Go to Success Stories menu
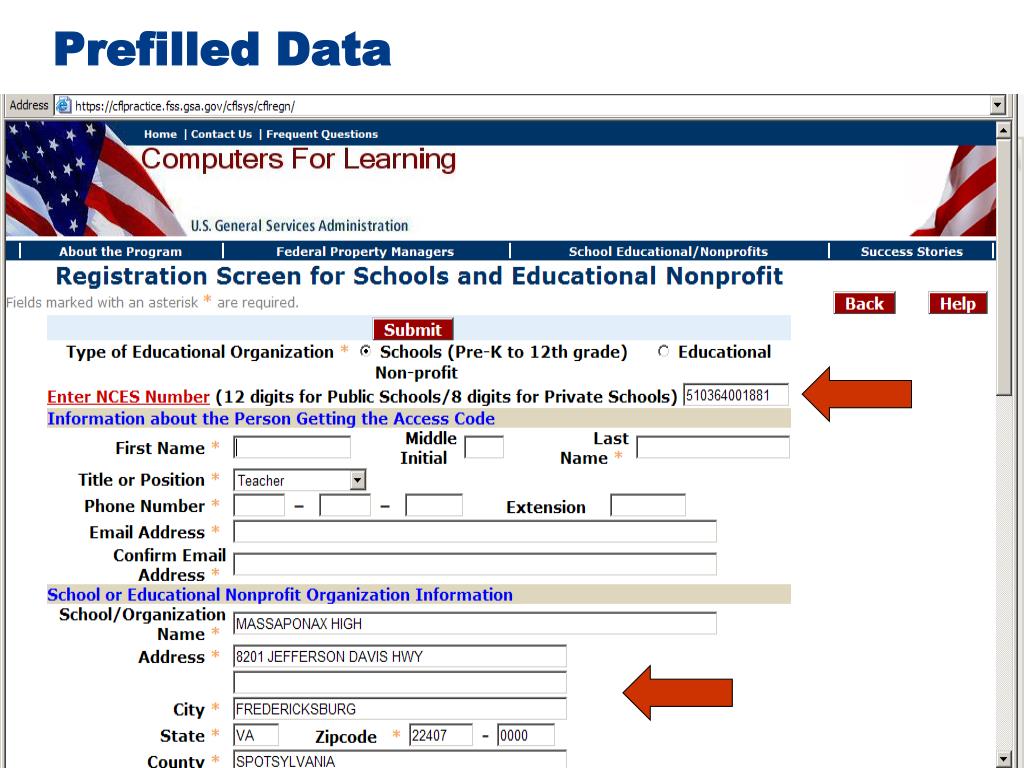Screen dimensions: 1024x768 (912, 251)
